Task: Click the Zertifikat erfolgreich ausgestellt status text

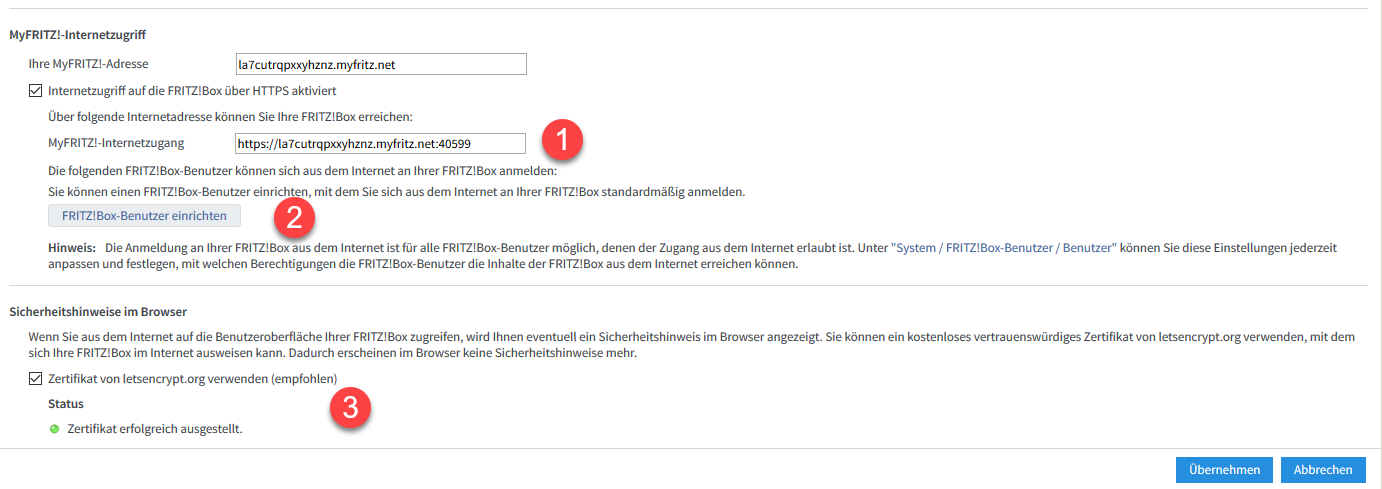Action: click(x=155, y=429)
